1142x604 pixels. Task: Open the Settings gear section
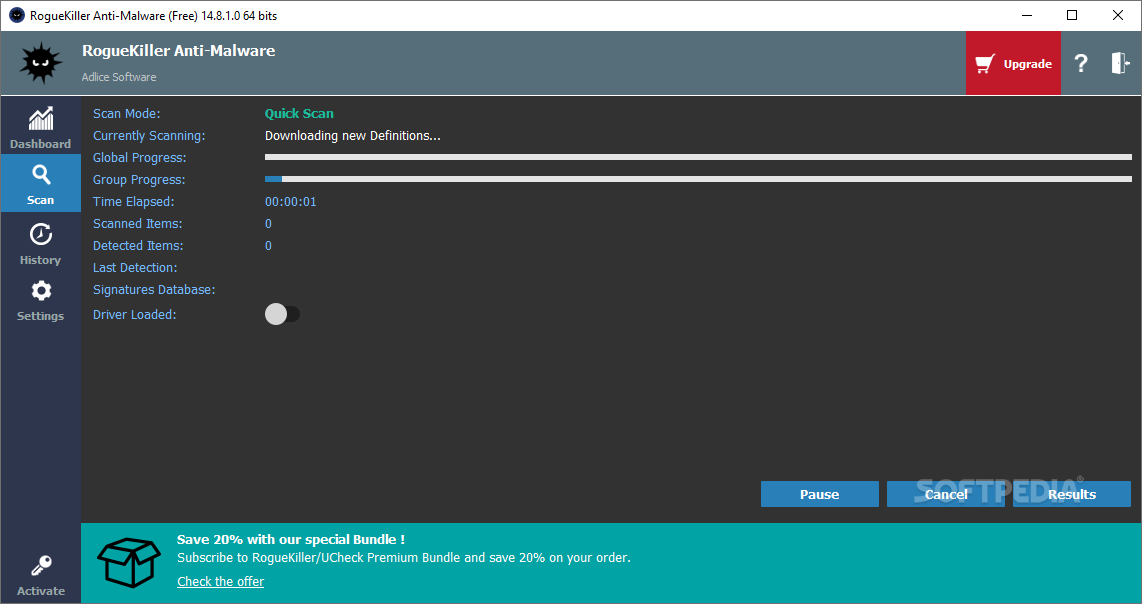point(41,299)
